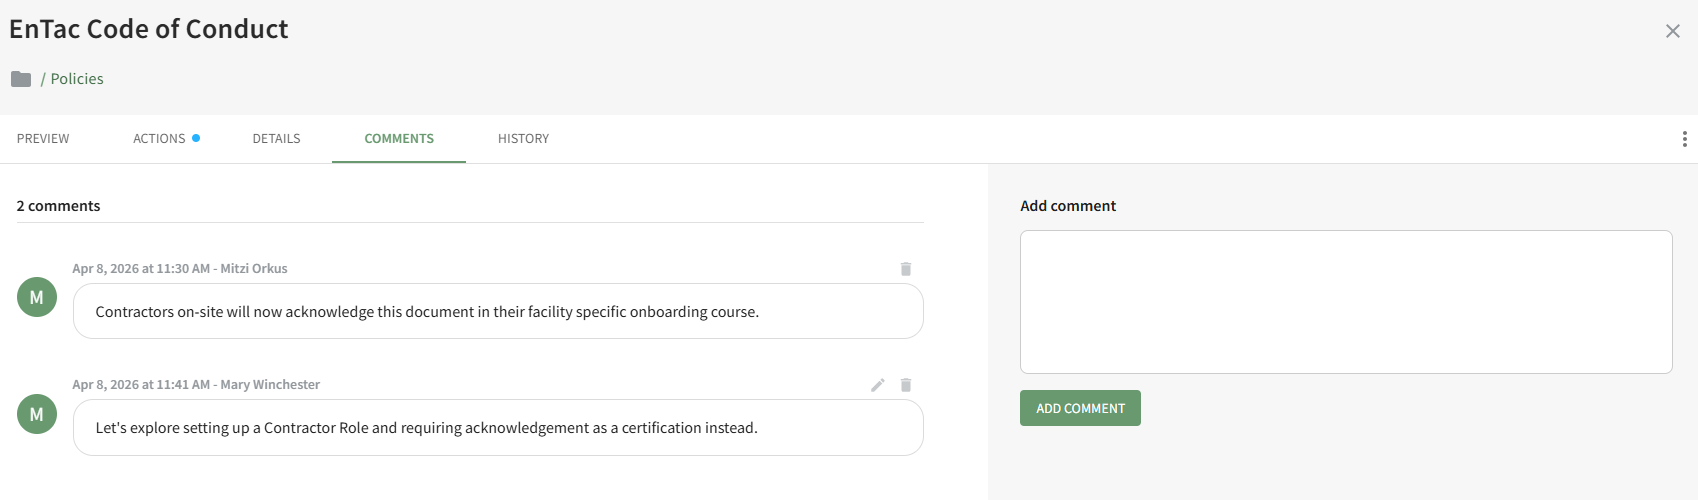Select the Comments tab
The width and height of the screenshot is (1698, 500).
(399, 139)
